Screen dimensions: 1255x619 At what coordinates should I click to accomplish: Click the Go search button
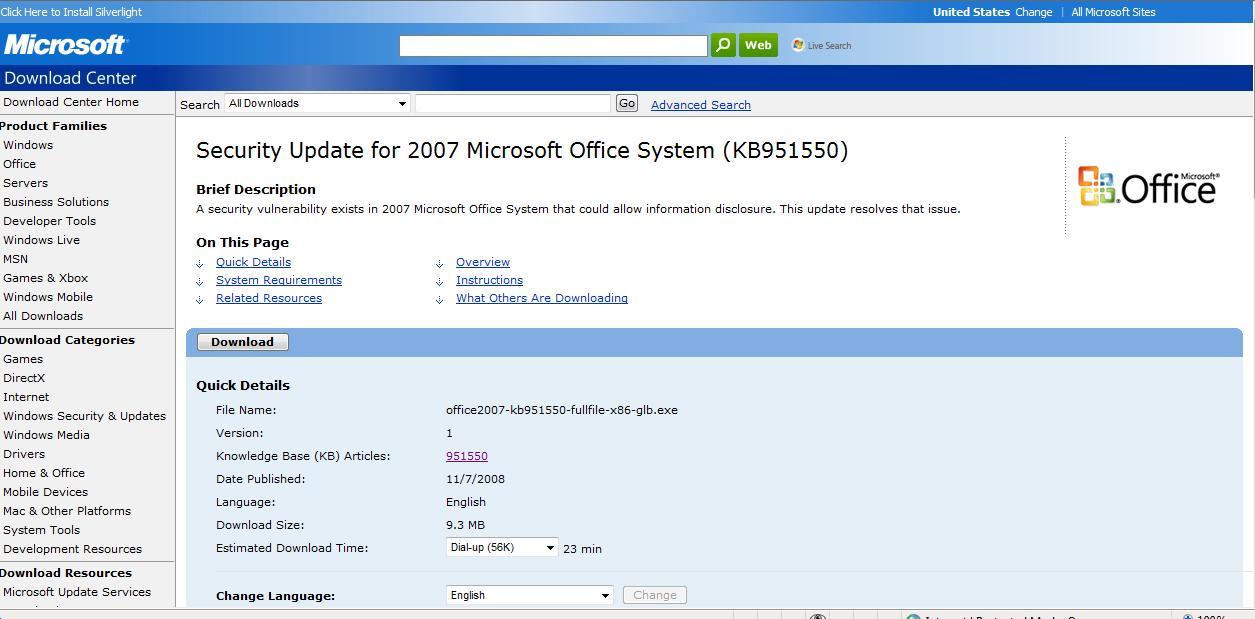click(x=627, y=103)
